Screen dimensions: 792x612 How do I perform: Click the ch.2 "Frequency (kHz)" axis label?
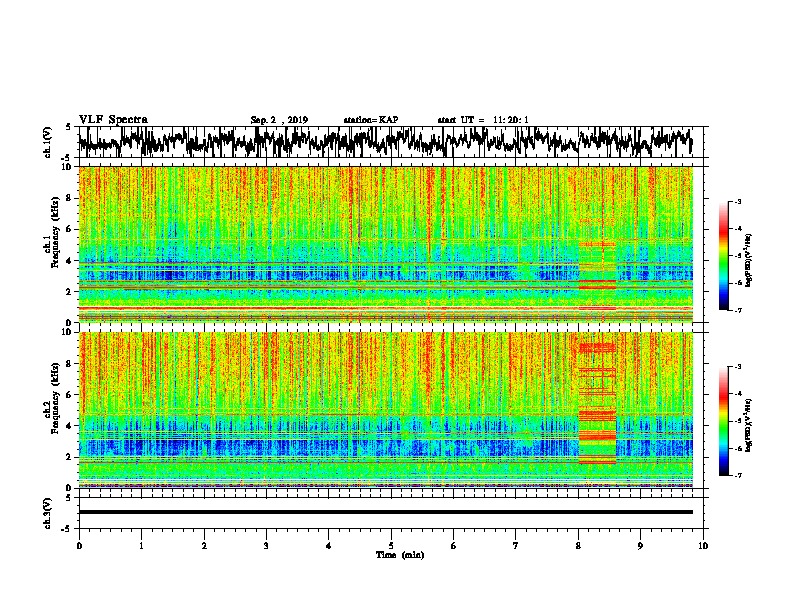(55, 398)
